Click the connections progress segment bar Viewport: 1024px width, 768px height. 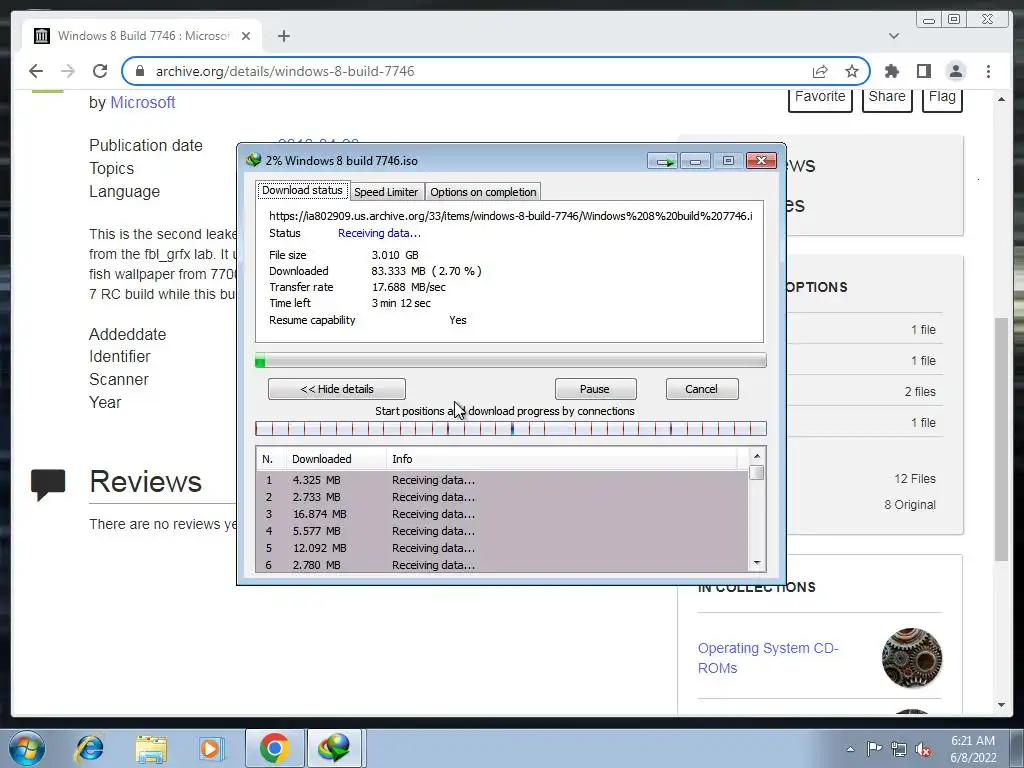coord(511,428)
